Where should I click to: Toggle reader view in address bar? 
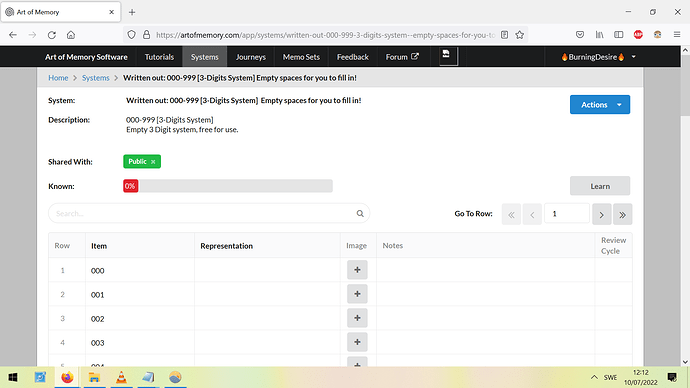click(x=504, y=35)
